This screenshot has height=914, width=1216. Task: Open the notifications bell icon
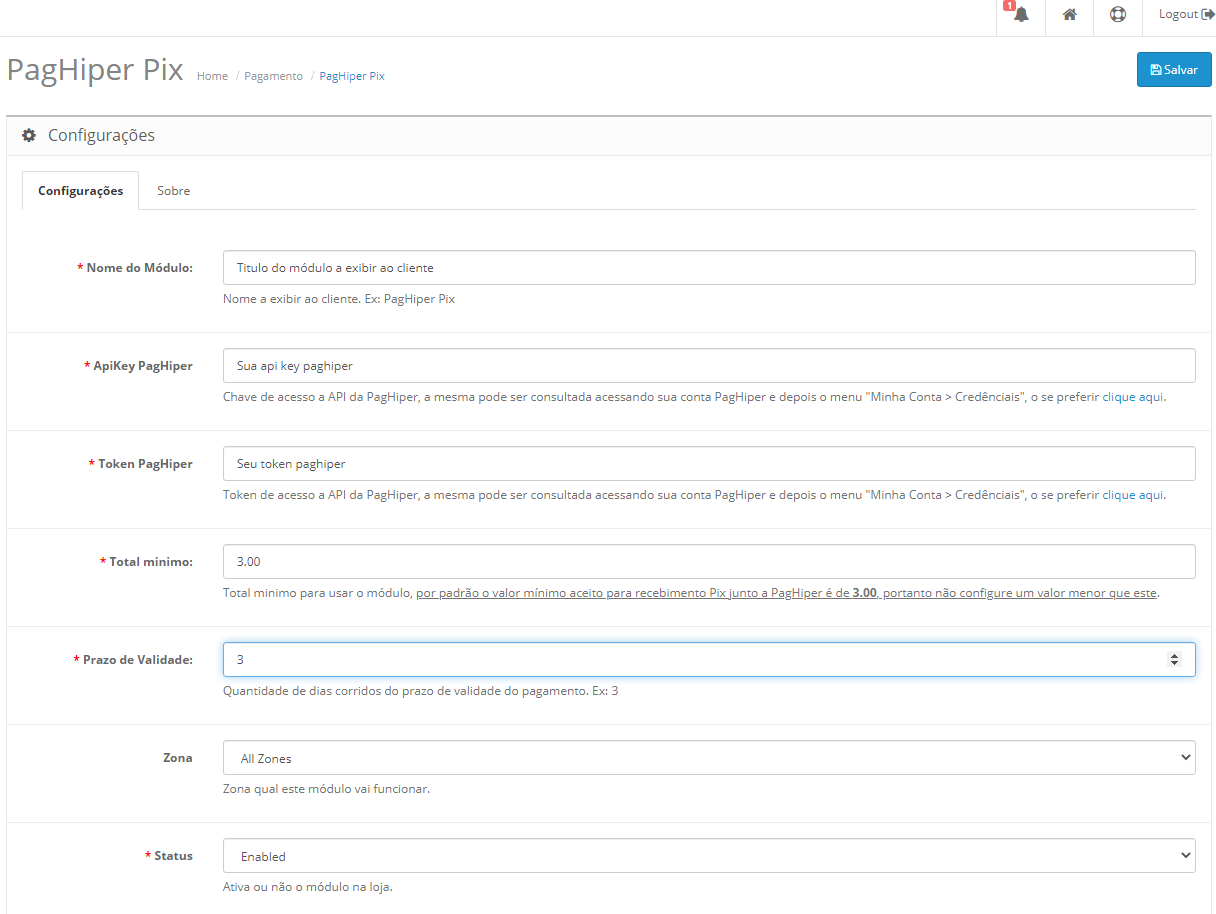1021,15
